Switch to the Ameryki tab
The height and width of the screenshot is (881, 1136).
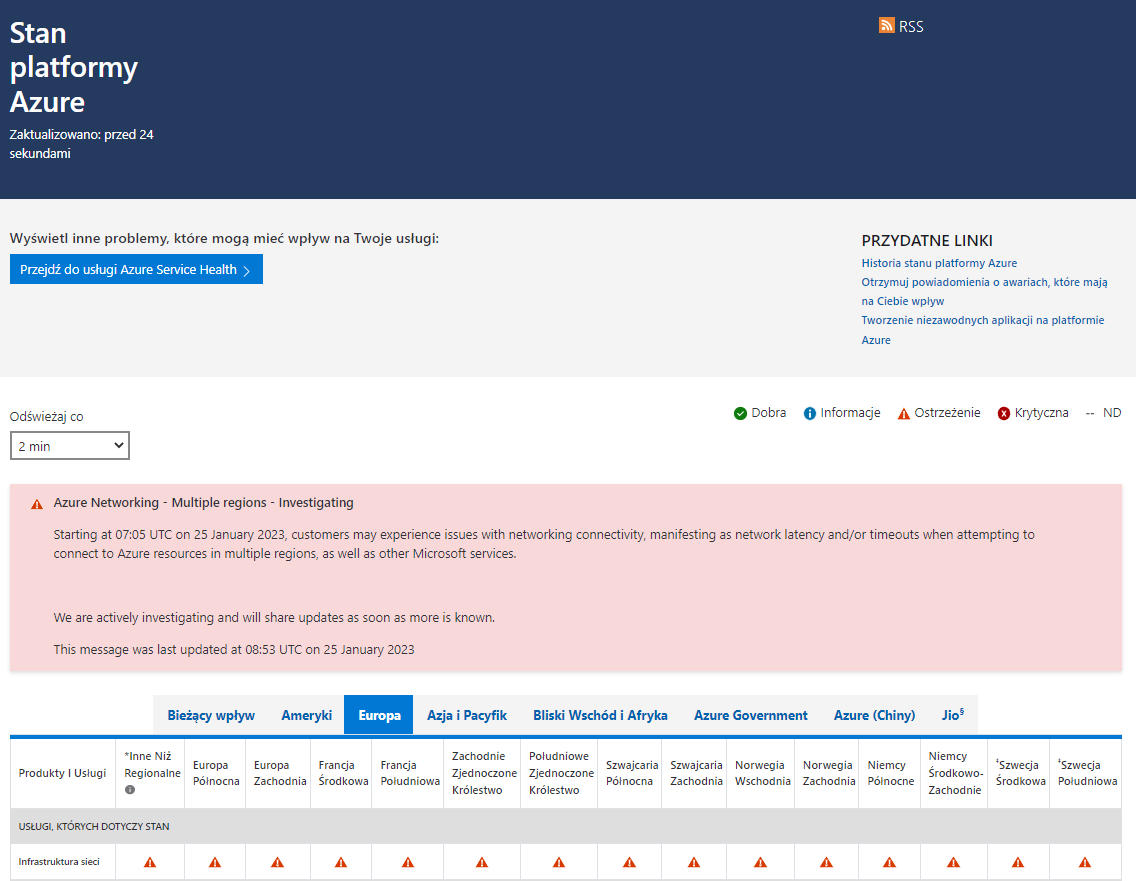coord(306,715)
